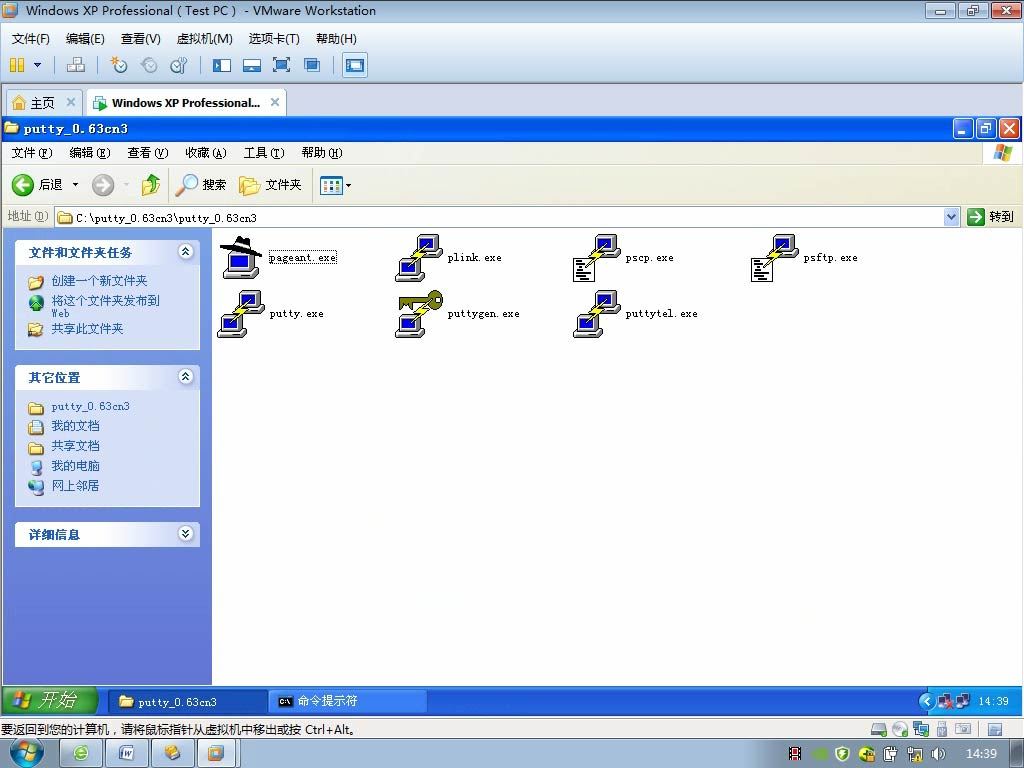Click Explorer Search magnifier button
The height and width of the screenshot is (768, 1024).
click(x=200, y=185)
